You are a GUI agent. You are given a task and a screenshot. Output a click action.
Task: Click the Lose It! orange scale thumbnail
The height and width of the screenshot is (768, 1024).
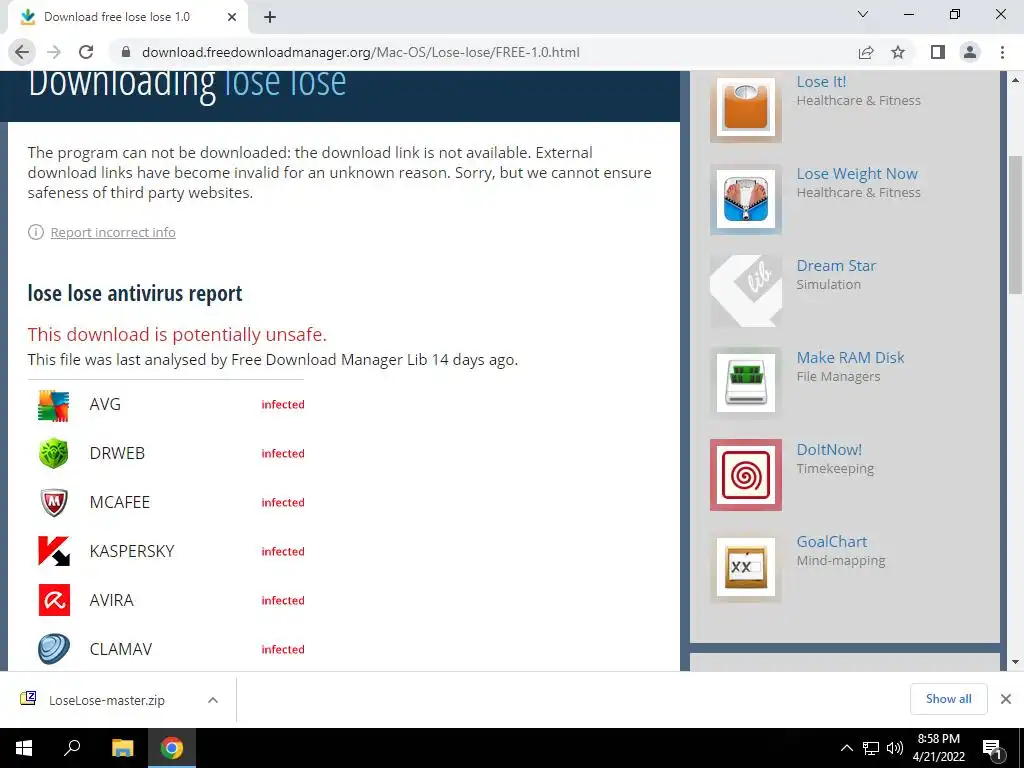click(x=746, y=107)
